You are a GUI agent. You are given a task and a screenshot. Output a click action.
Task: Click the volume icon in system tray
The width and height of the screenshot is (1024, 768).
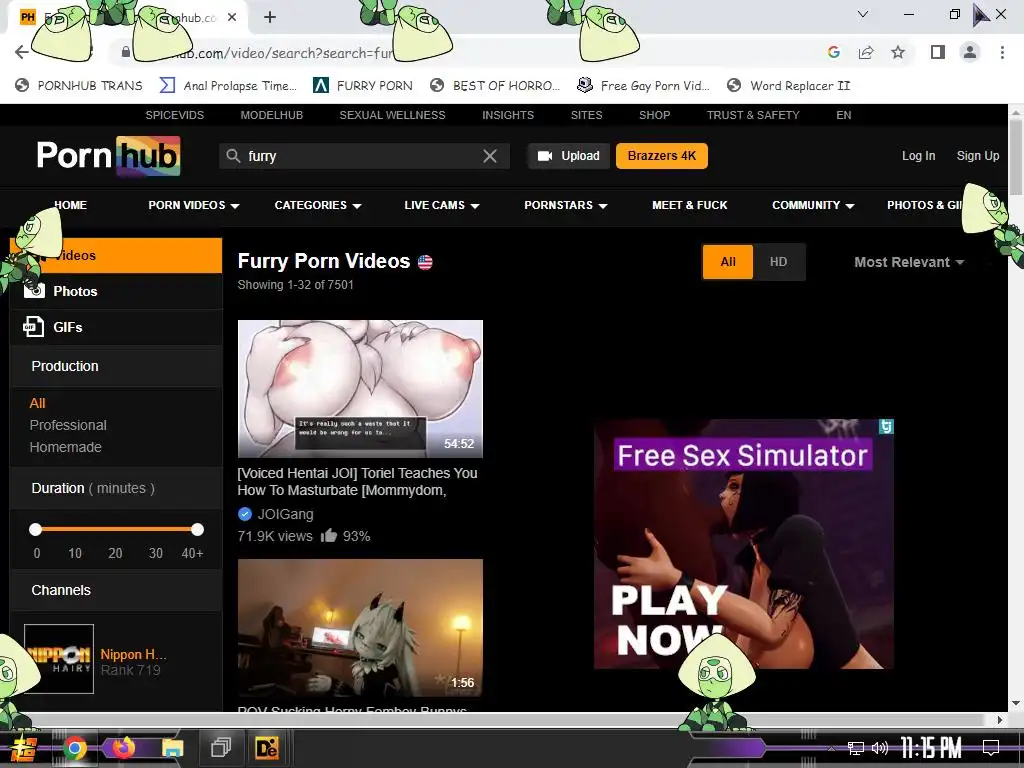879,748
